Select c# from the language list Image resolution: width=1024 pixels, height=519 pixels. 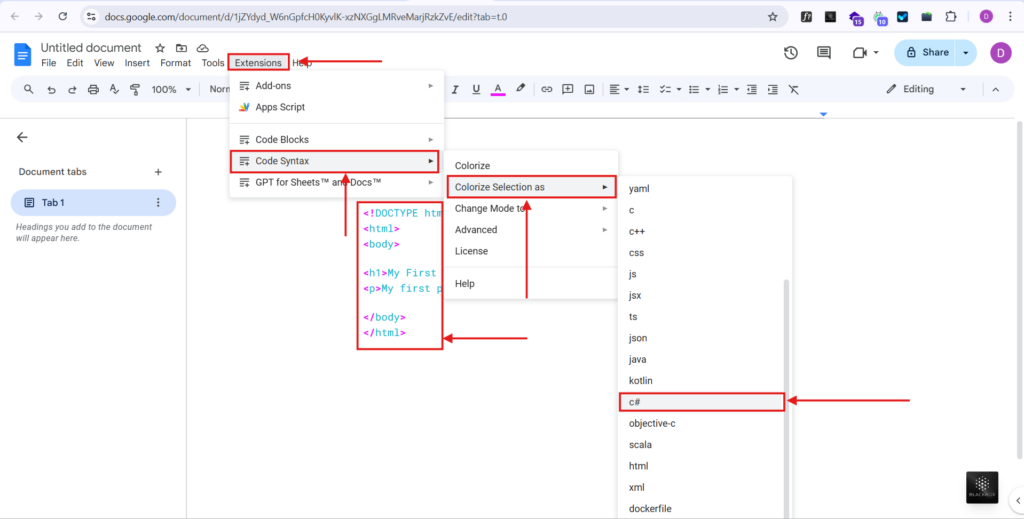pyautogui.click(x=700, y=402)
